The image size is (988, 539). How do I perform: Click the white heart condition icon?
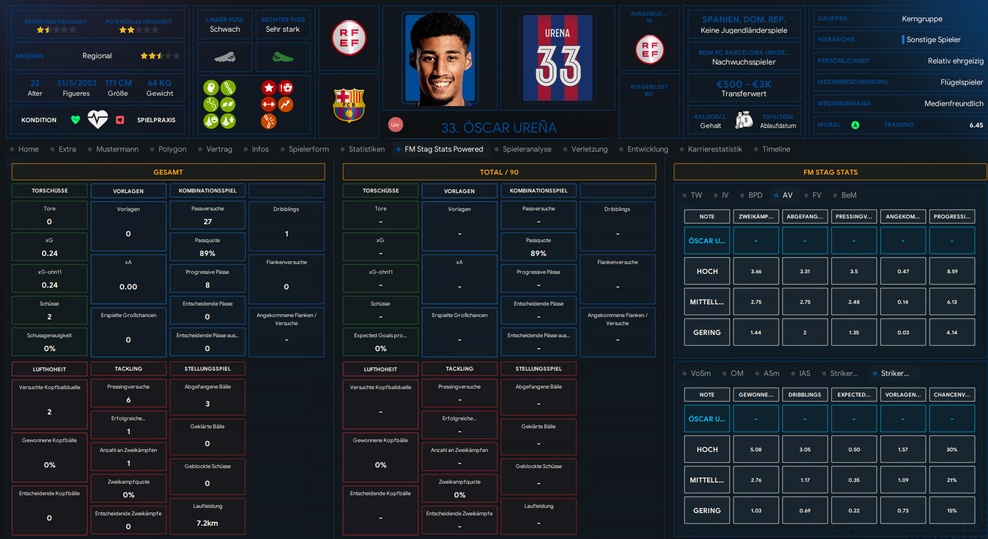97,120
